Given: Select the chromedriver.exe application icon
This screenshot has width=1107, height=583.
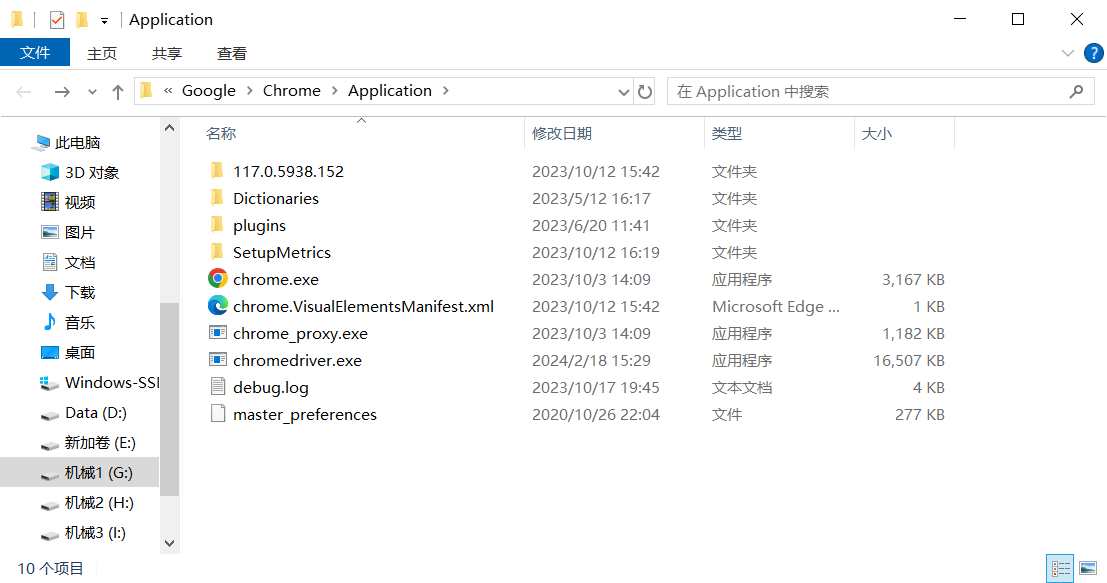Looking at the screenshot, I should pyautogui.click(x=217, y=359).
